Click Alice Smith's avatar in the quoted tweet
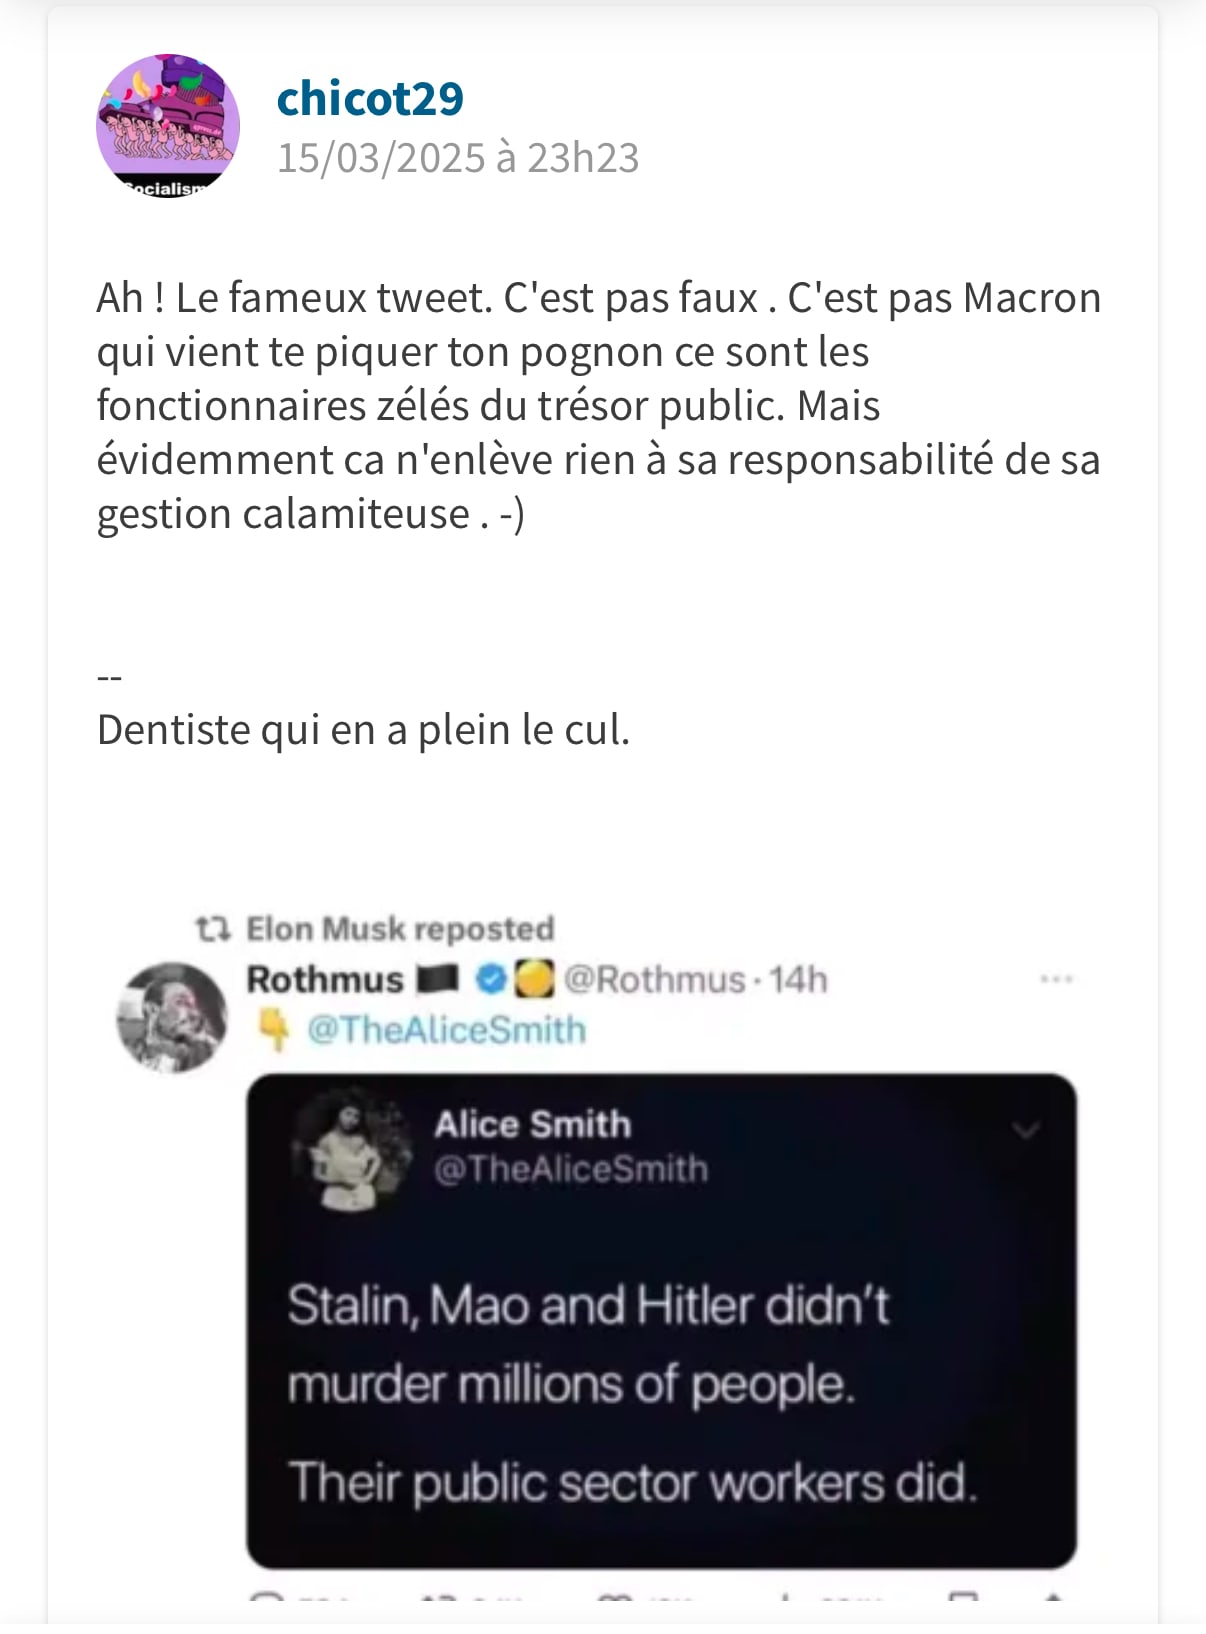Image resolution: width=1206 pixels, height=1634 pixels. 350,1147
